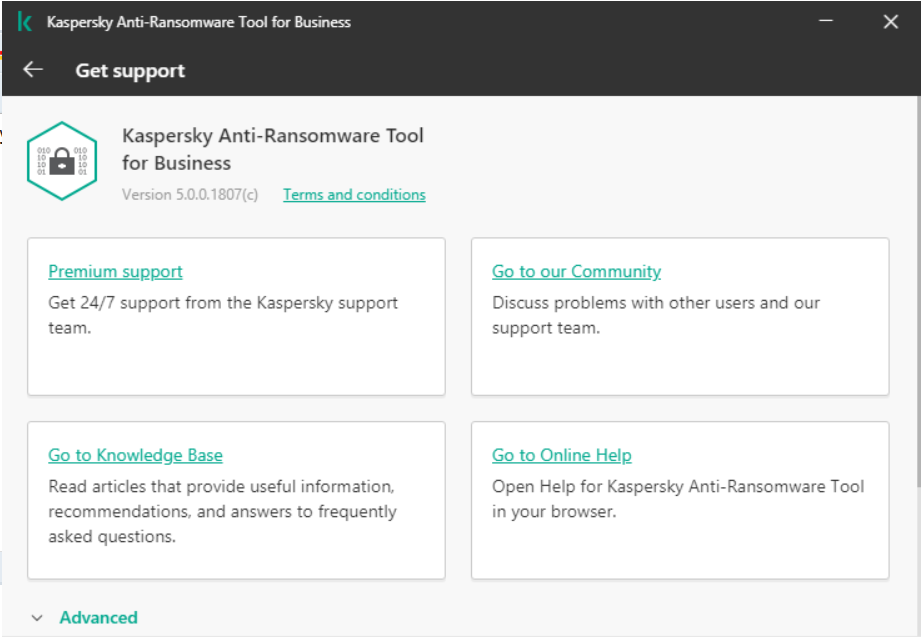Click the 'Get 24/7 support' description text

[x=223, y=315]
